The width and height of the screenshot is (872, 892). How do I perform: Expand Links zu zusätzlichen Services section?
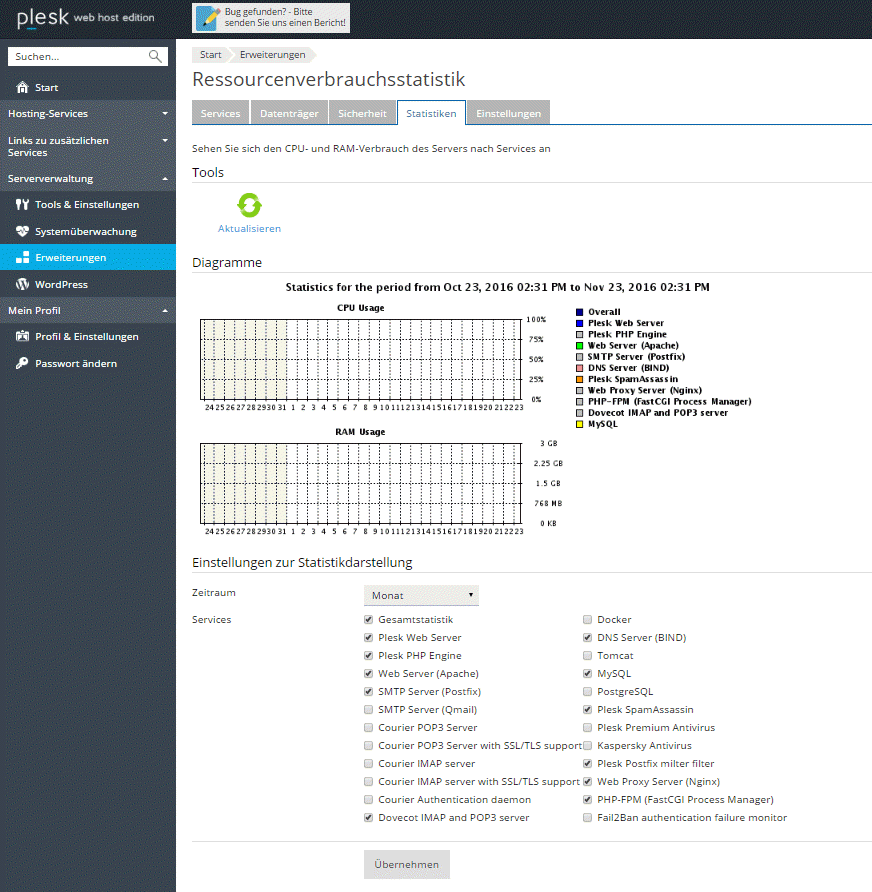pyautogui.click(x=88, y=146)
